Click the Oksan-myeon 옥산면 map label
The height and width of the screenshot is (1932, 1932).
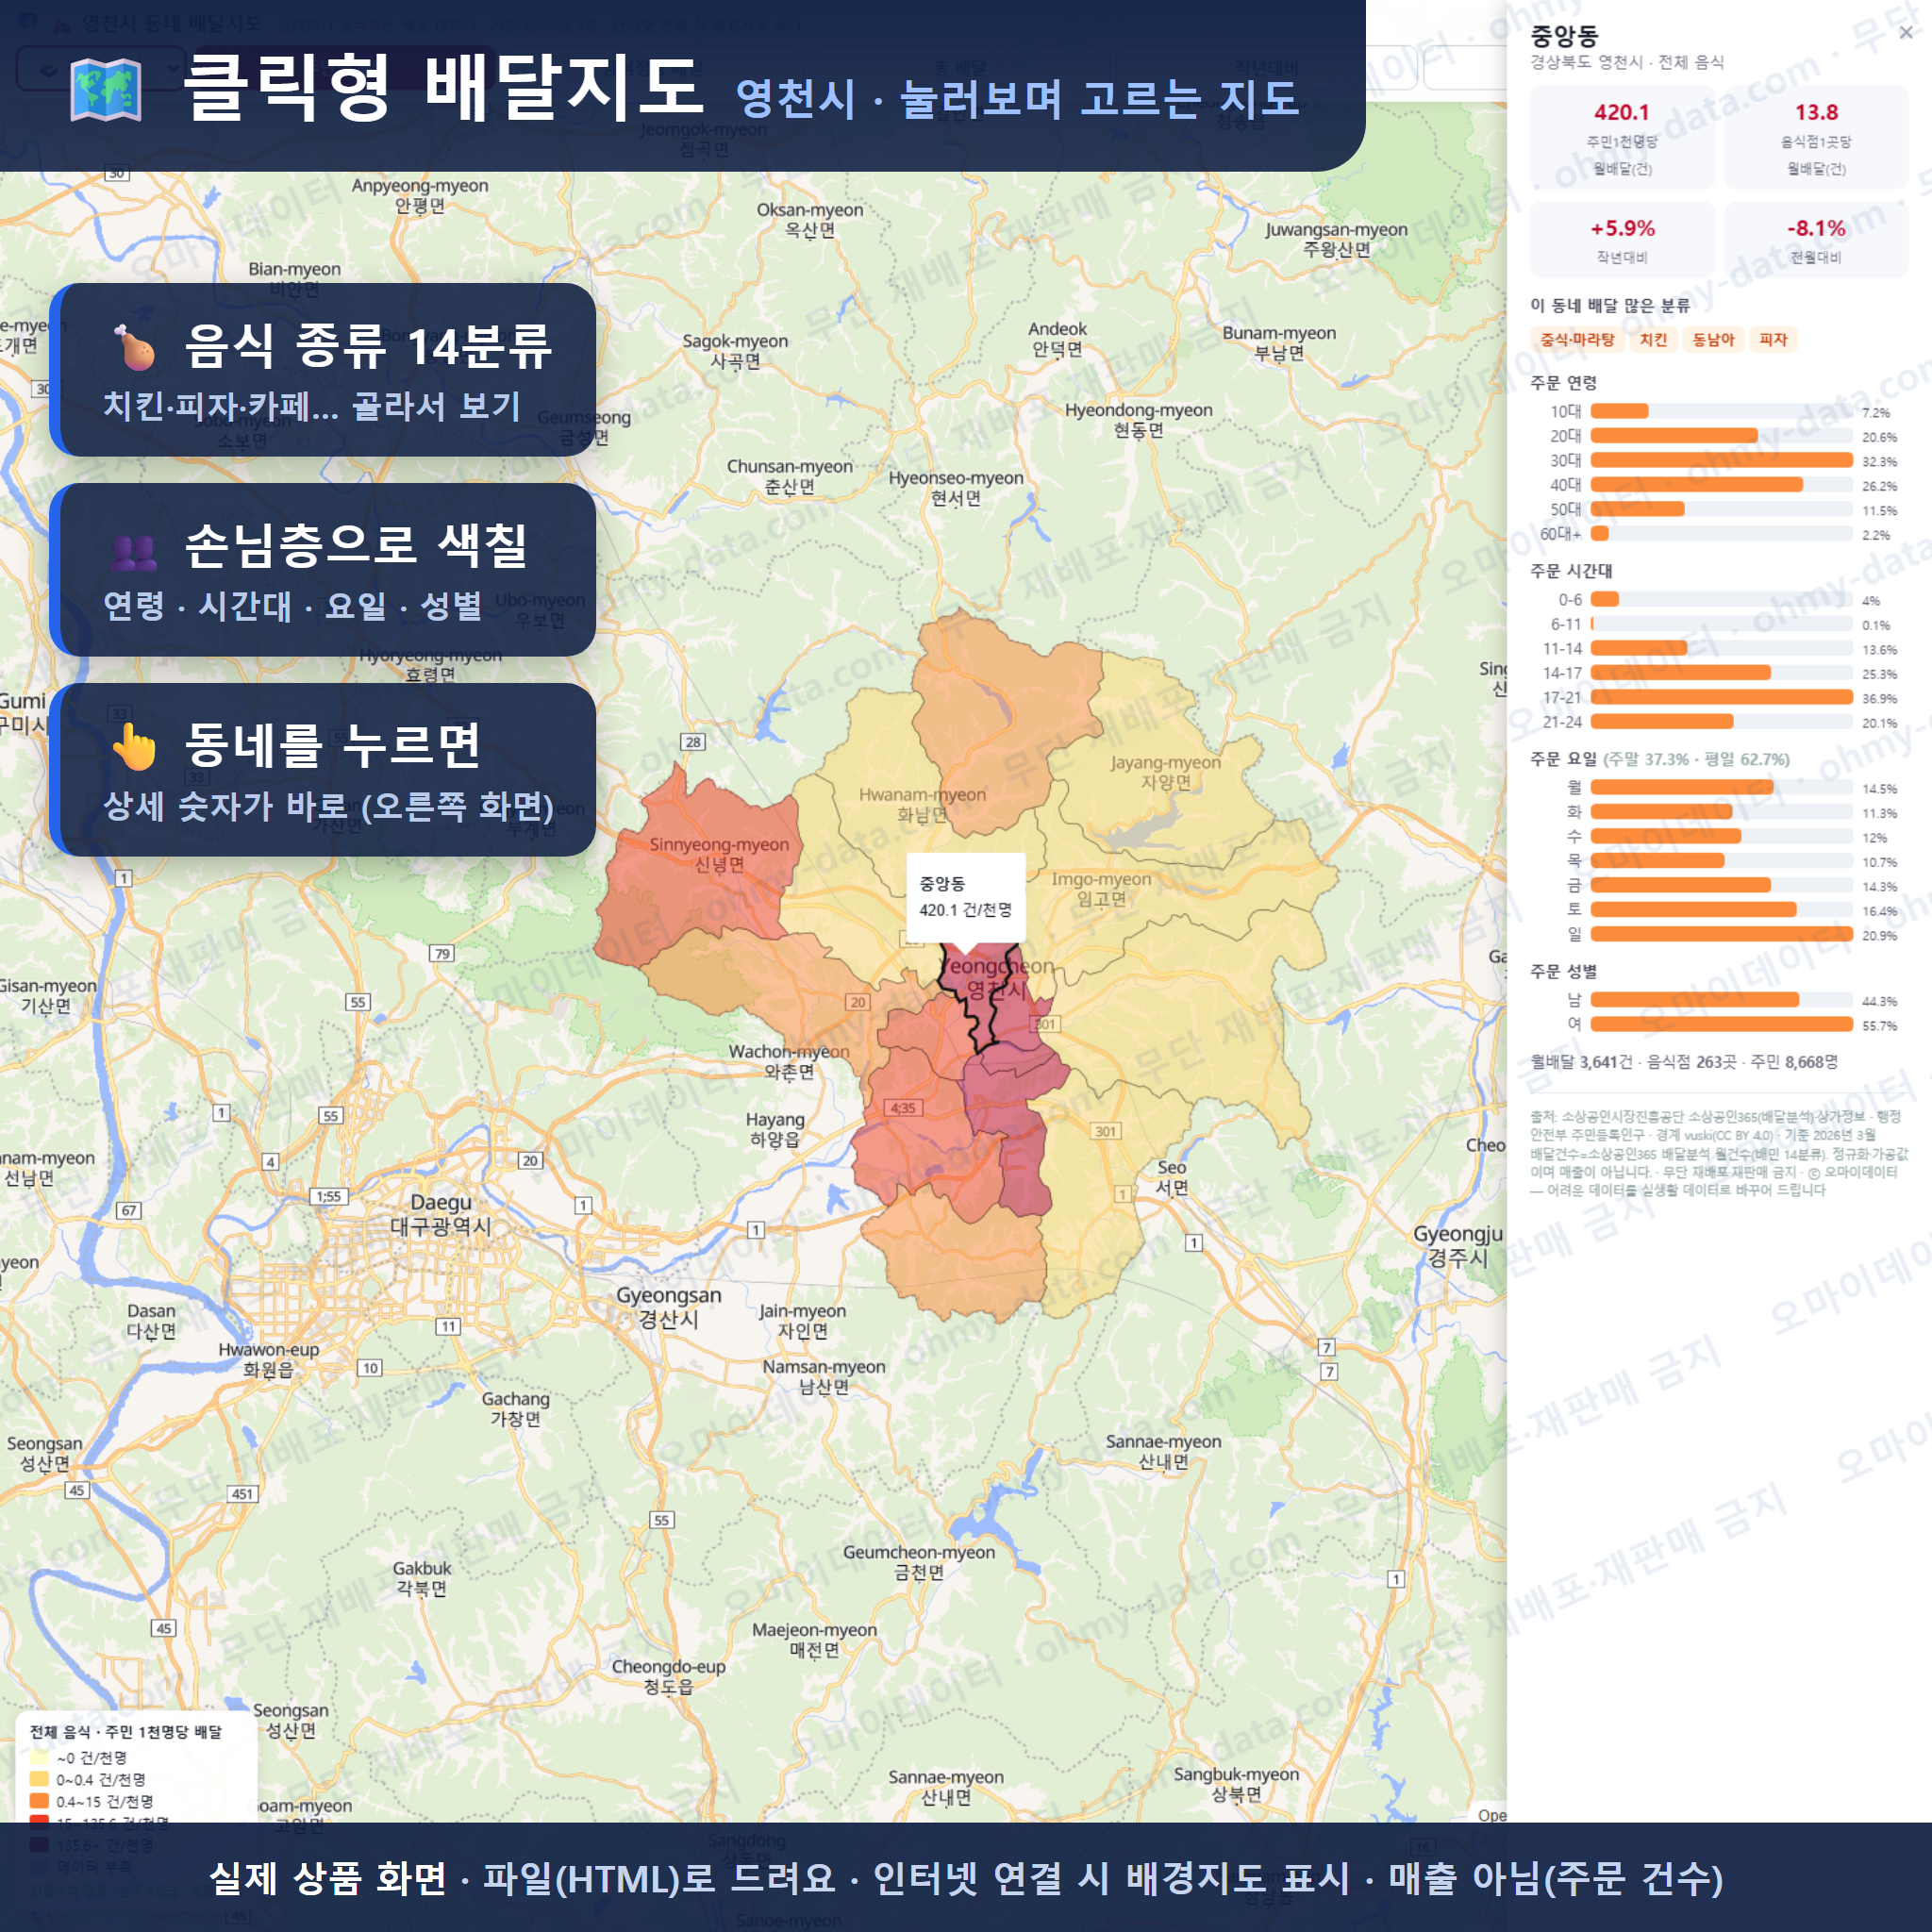pos(810,220)
